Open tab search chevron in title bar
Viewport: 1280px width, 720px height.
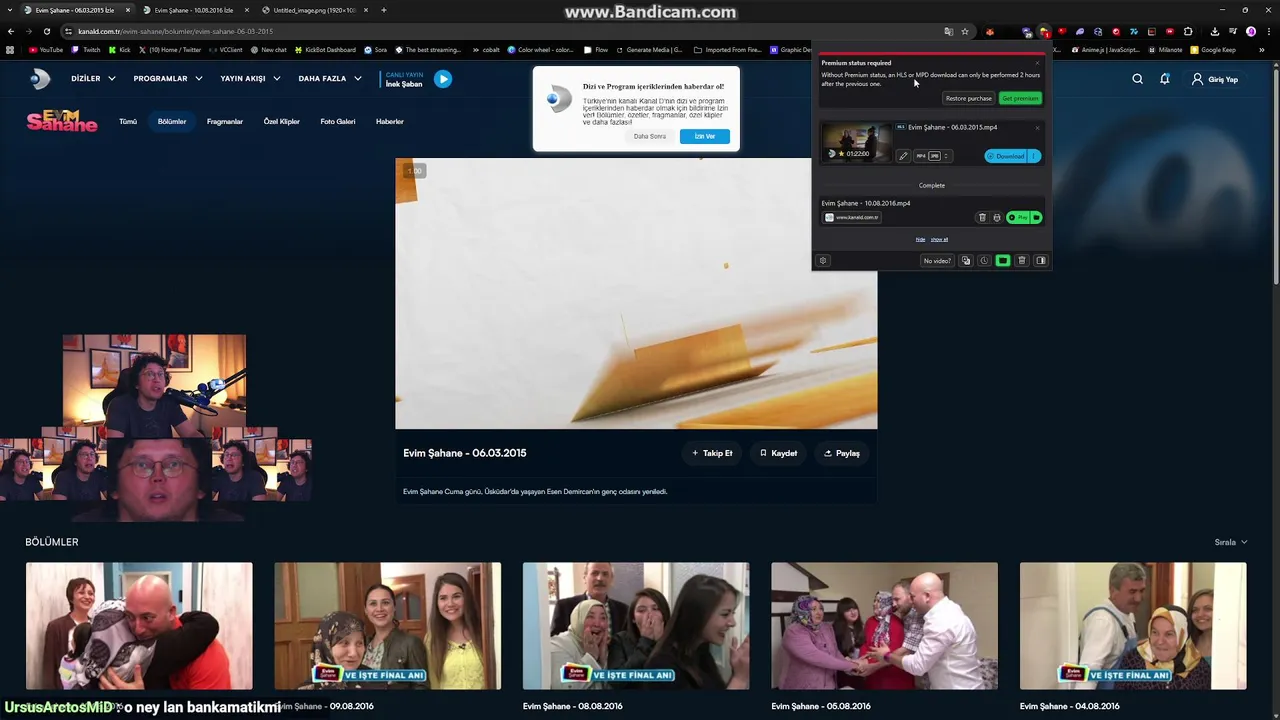[x=9, y=10]
